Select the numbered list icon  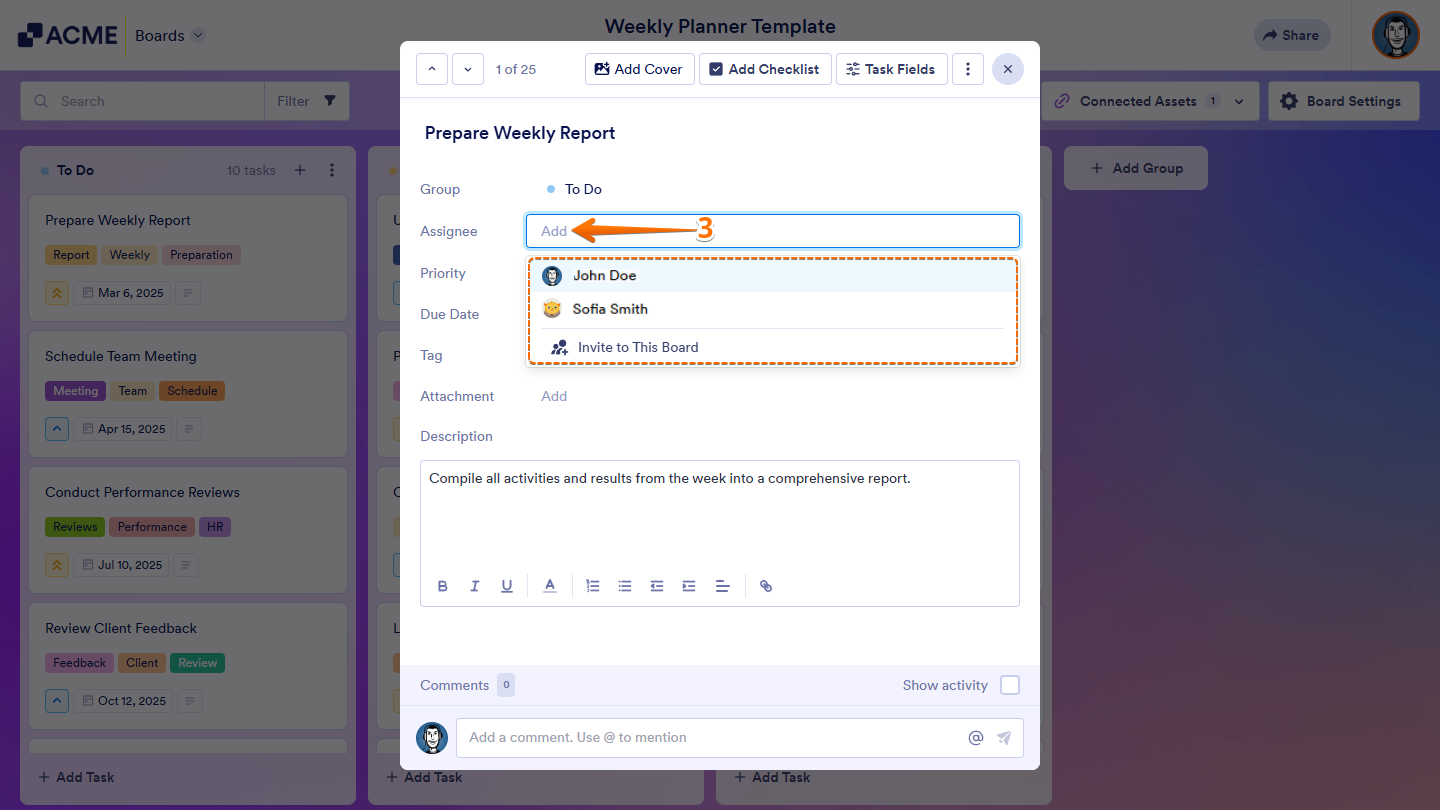[x=593, y=585]
